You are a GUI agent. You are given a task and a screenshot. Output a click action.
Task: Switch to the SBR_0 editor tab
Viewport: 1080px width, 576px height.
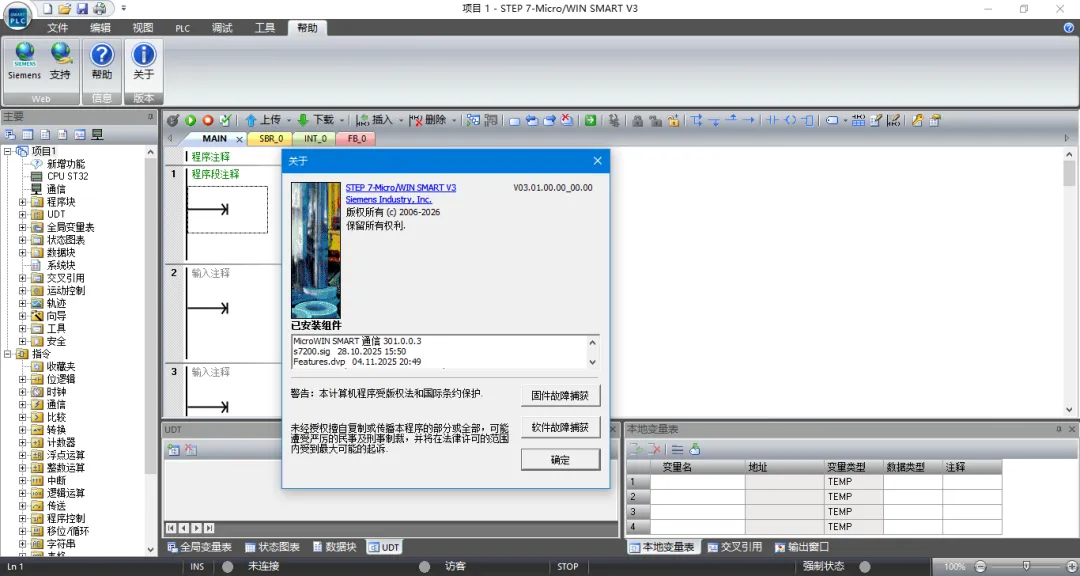pyautogui.click(x=271, y=138)
